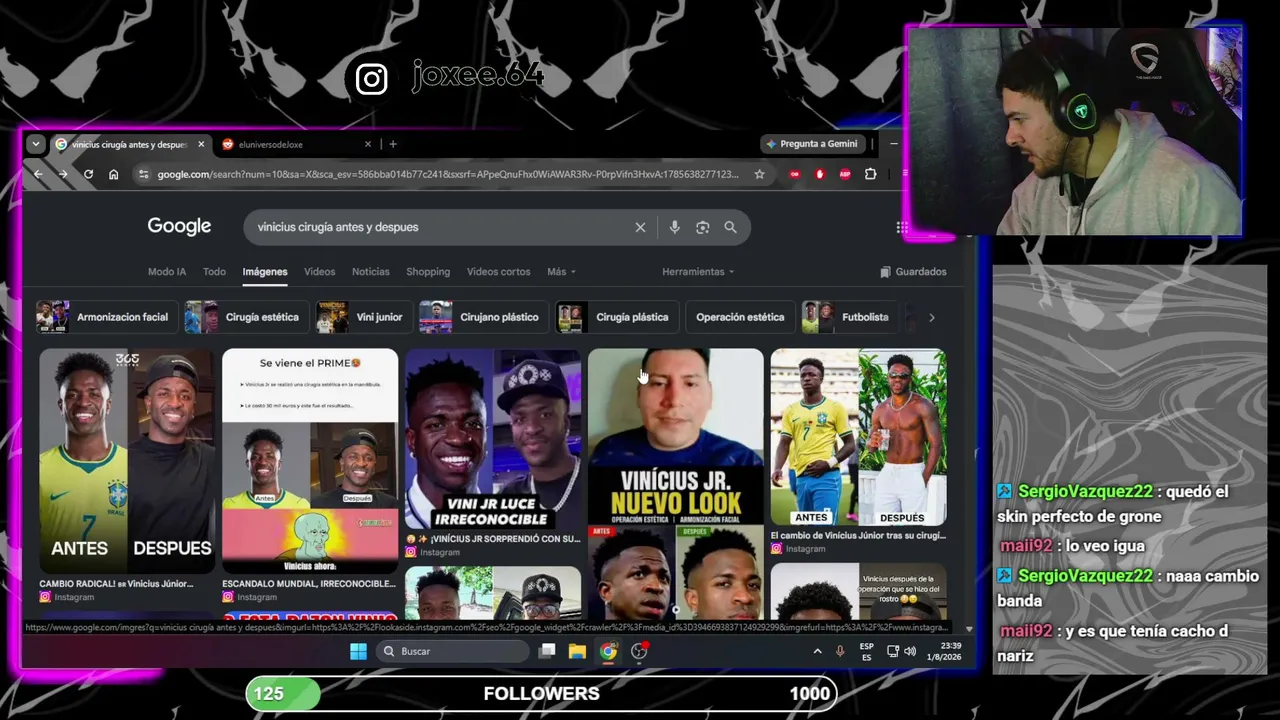Switch to Videos cortos results

coord(499,272)
